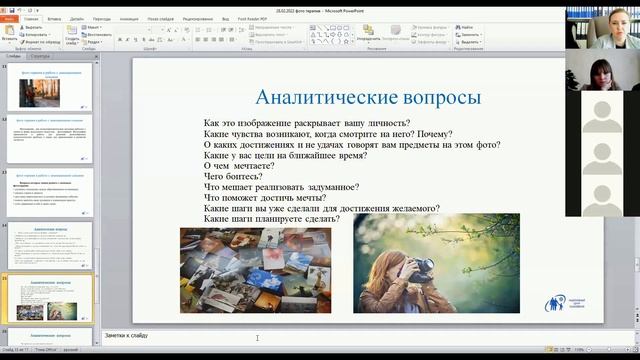Select the rectangle shape in shapes gallery
This screenshot has height=360, width=640.
(333, 28)
